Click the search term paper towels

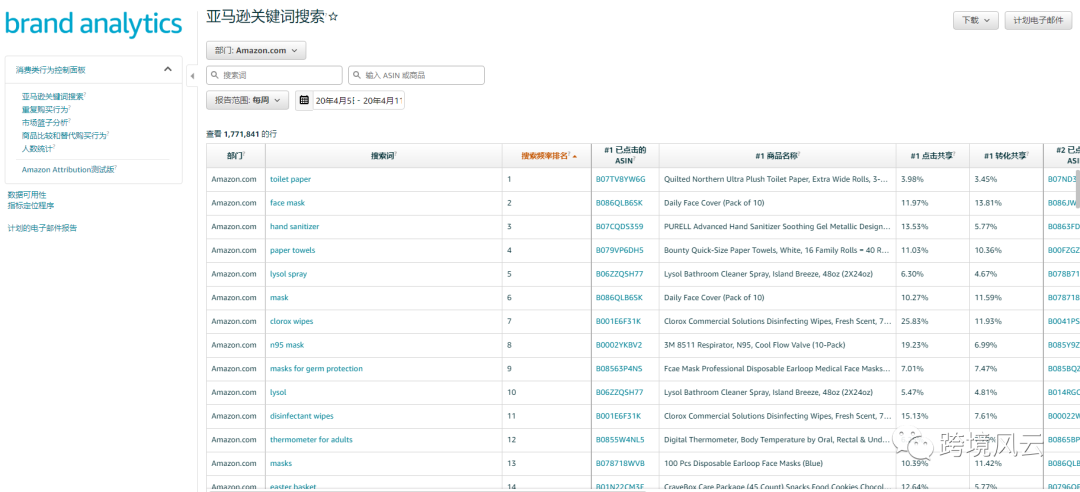pos(292,250)
